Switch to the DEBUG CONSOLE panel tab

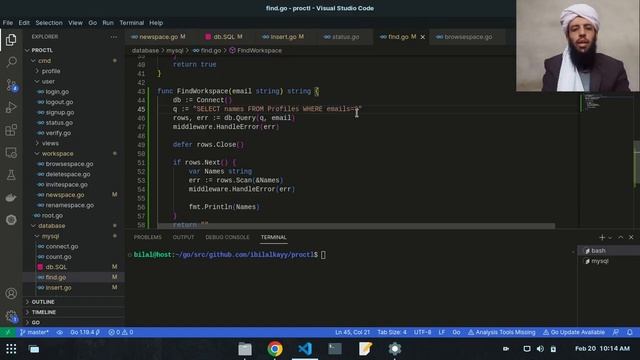pos(227,237)
